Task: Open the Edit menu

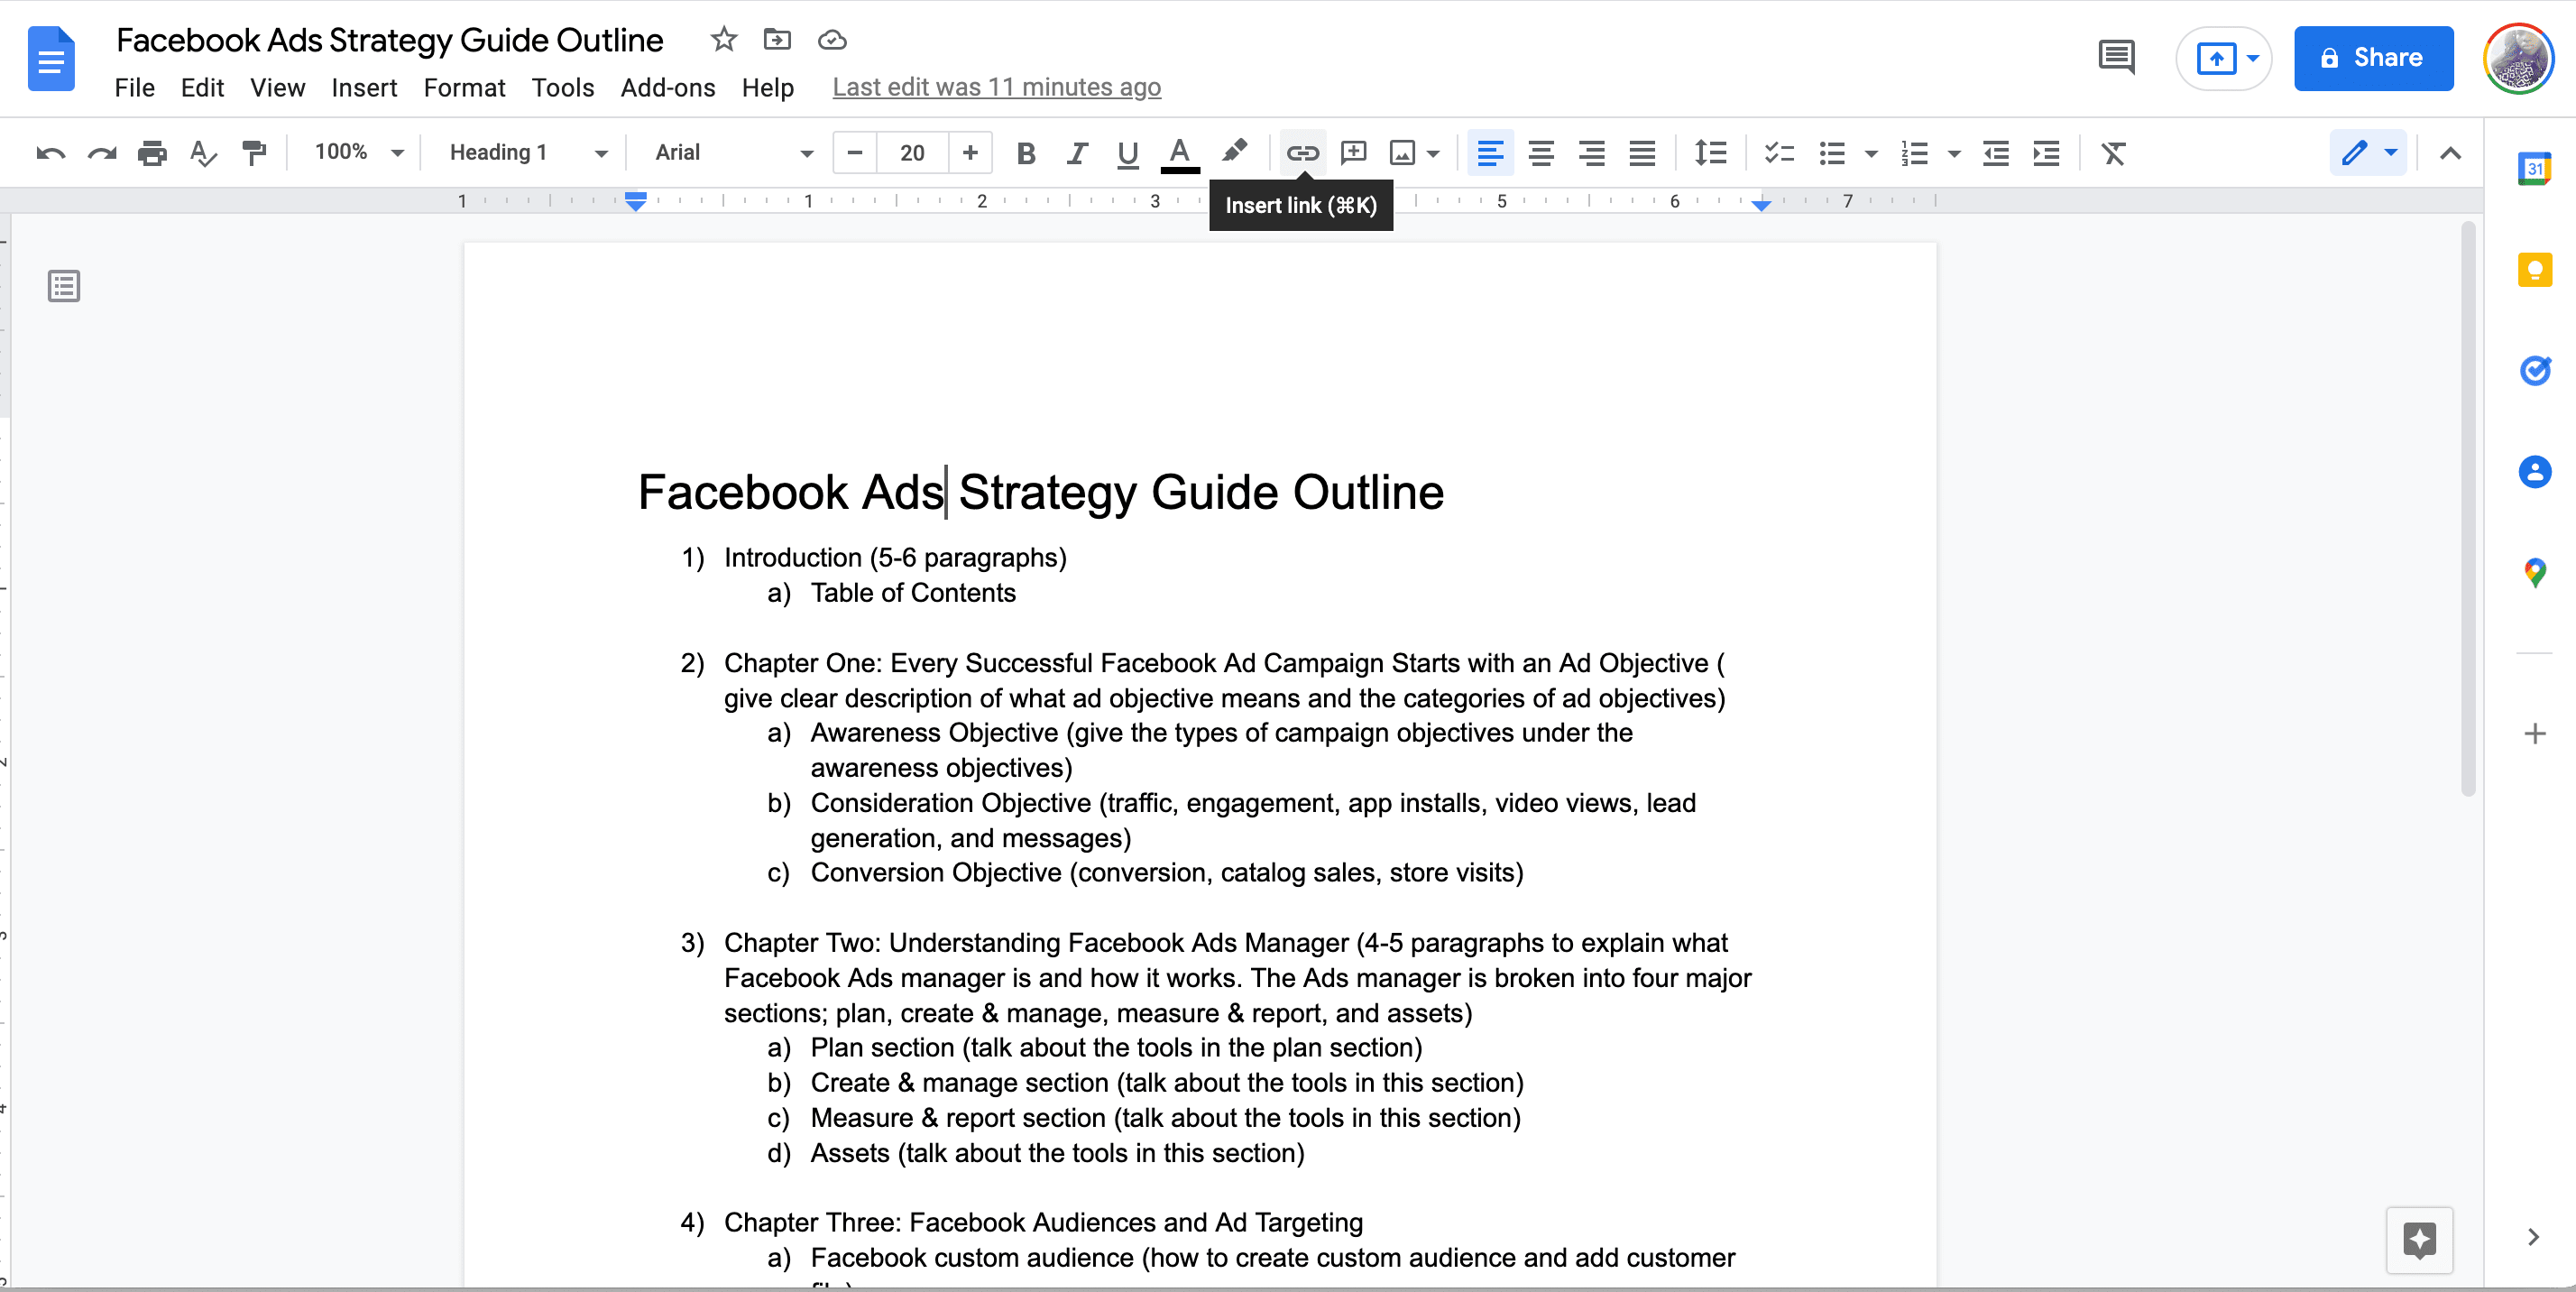Action: pyautogui.click(x=202, y=88)
